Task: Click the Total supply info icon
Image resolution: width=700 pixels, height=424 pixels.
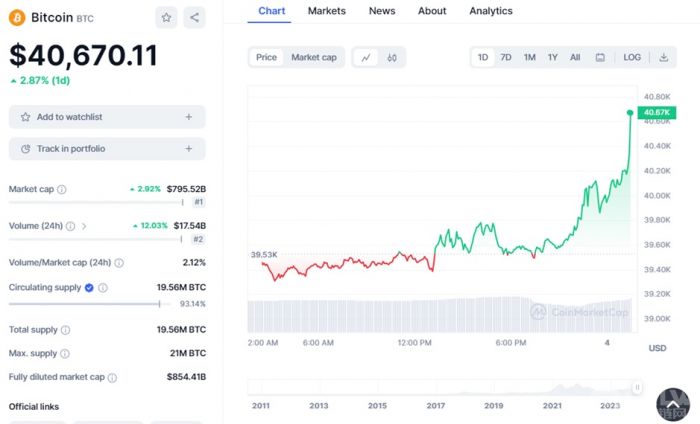Action: tap(65, 330)
